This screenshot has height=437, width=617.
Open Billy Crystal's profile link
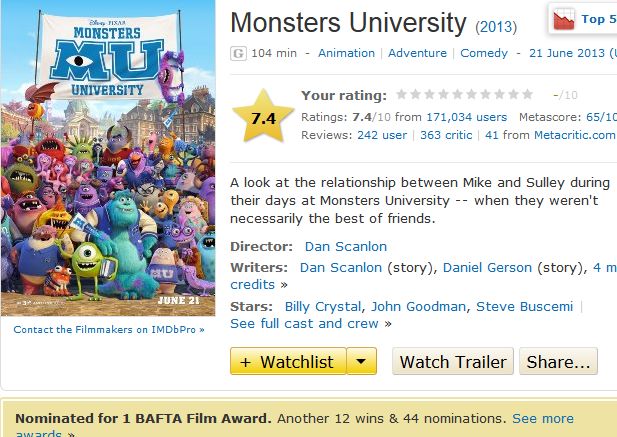click(x=321, y=306)
